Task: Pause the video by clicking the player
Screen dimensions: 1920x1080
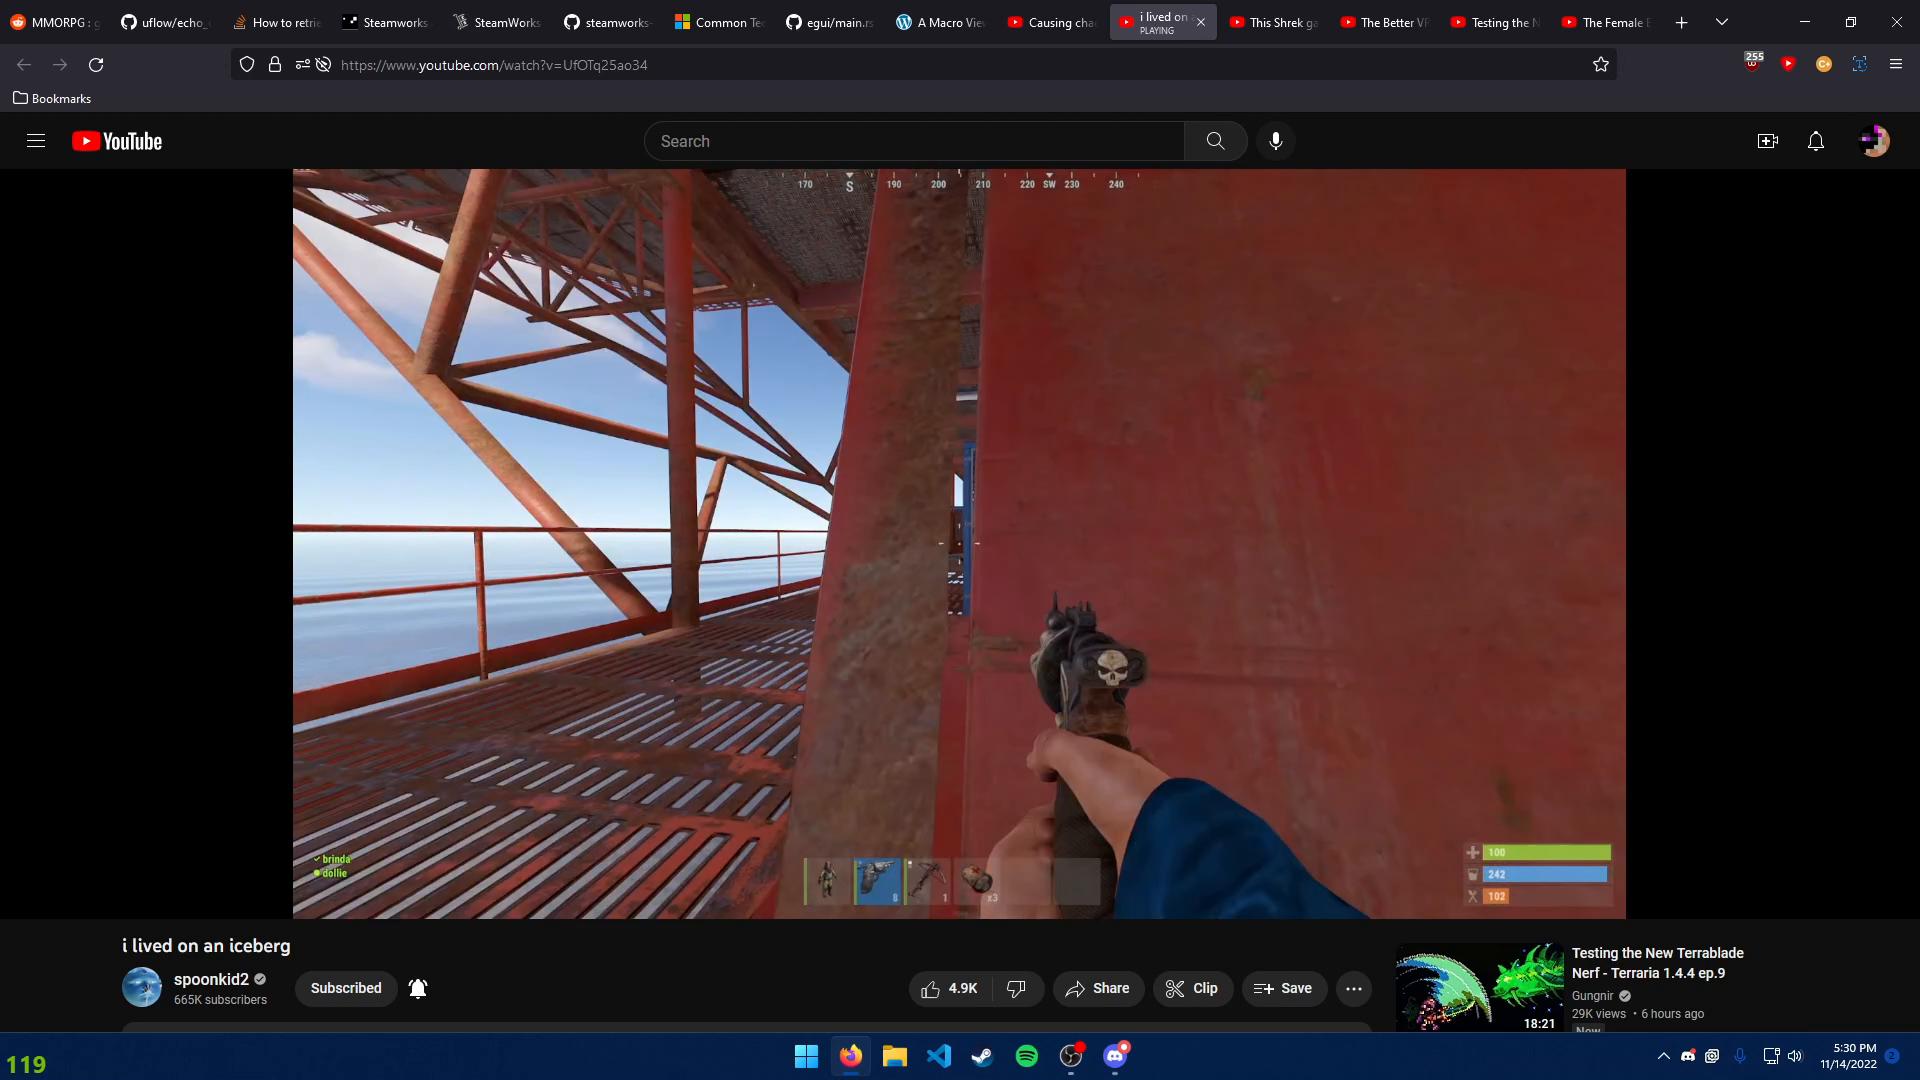Action: (x=959, y=543)
